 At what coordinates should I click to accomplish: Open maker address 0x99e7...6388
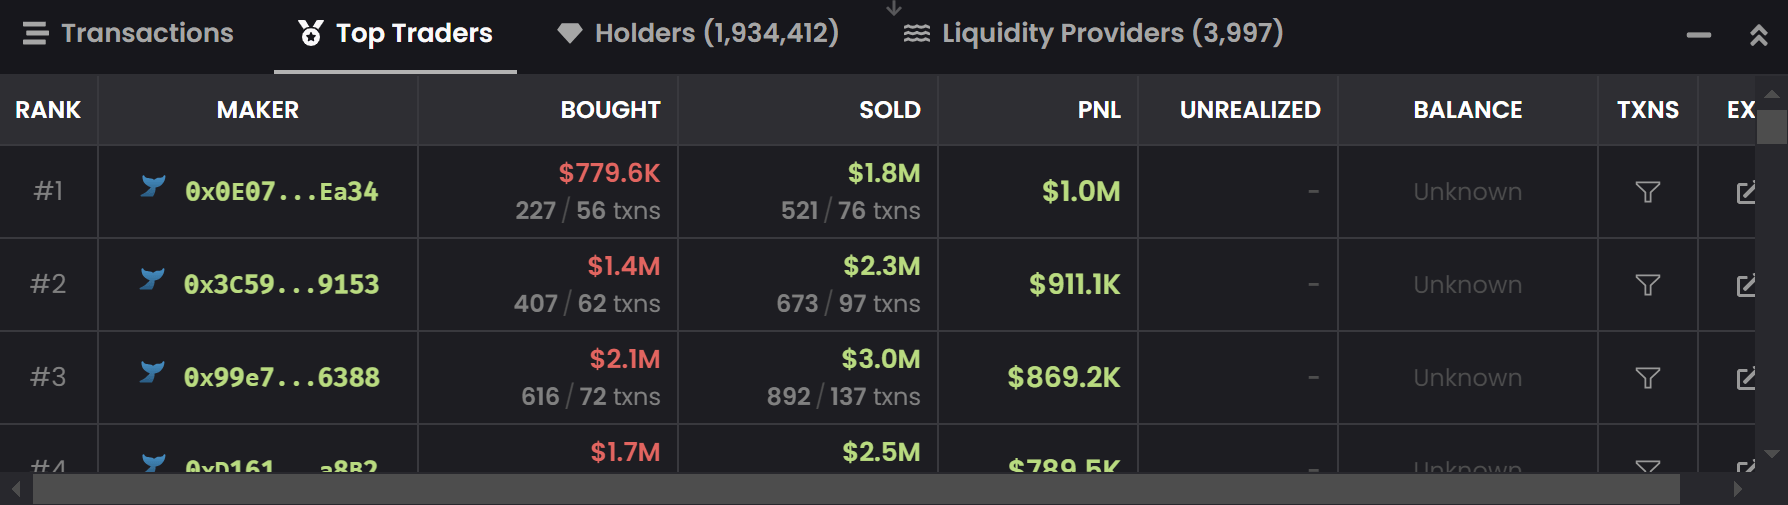click(281, 378)
